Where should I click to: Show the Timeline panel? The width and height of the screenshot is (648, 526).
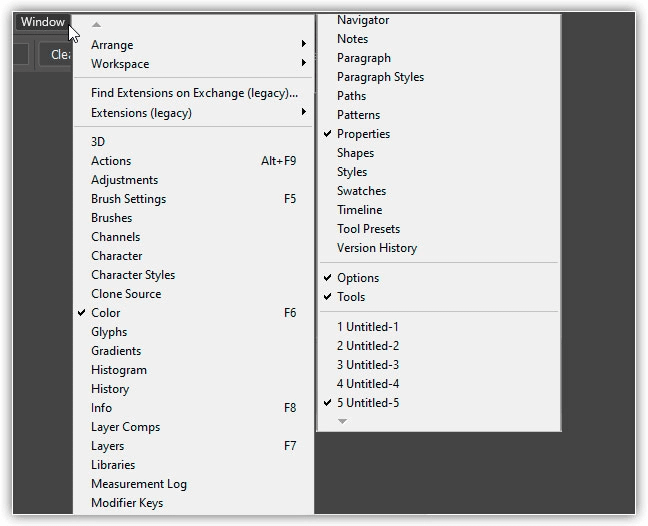coord(439,210)
